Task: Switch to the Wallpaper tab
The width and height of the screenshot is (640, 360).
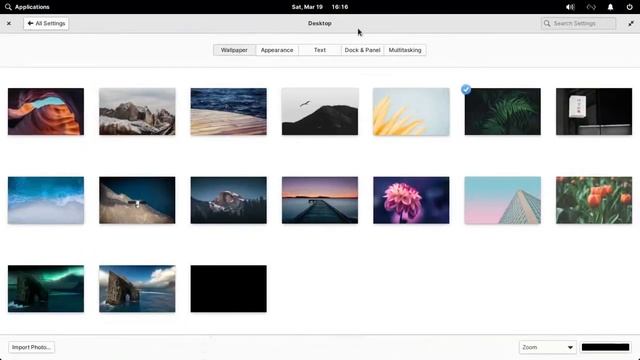Action: click(234, 50)
